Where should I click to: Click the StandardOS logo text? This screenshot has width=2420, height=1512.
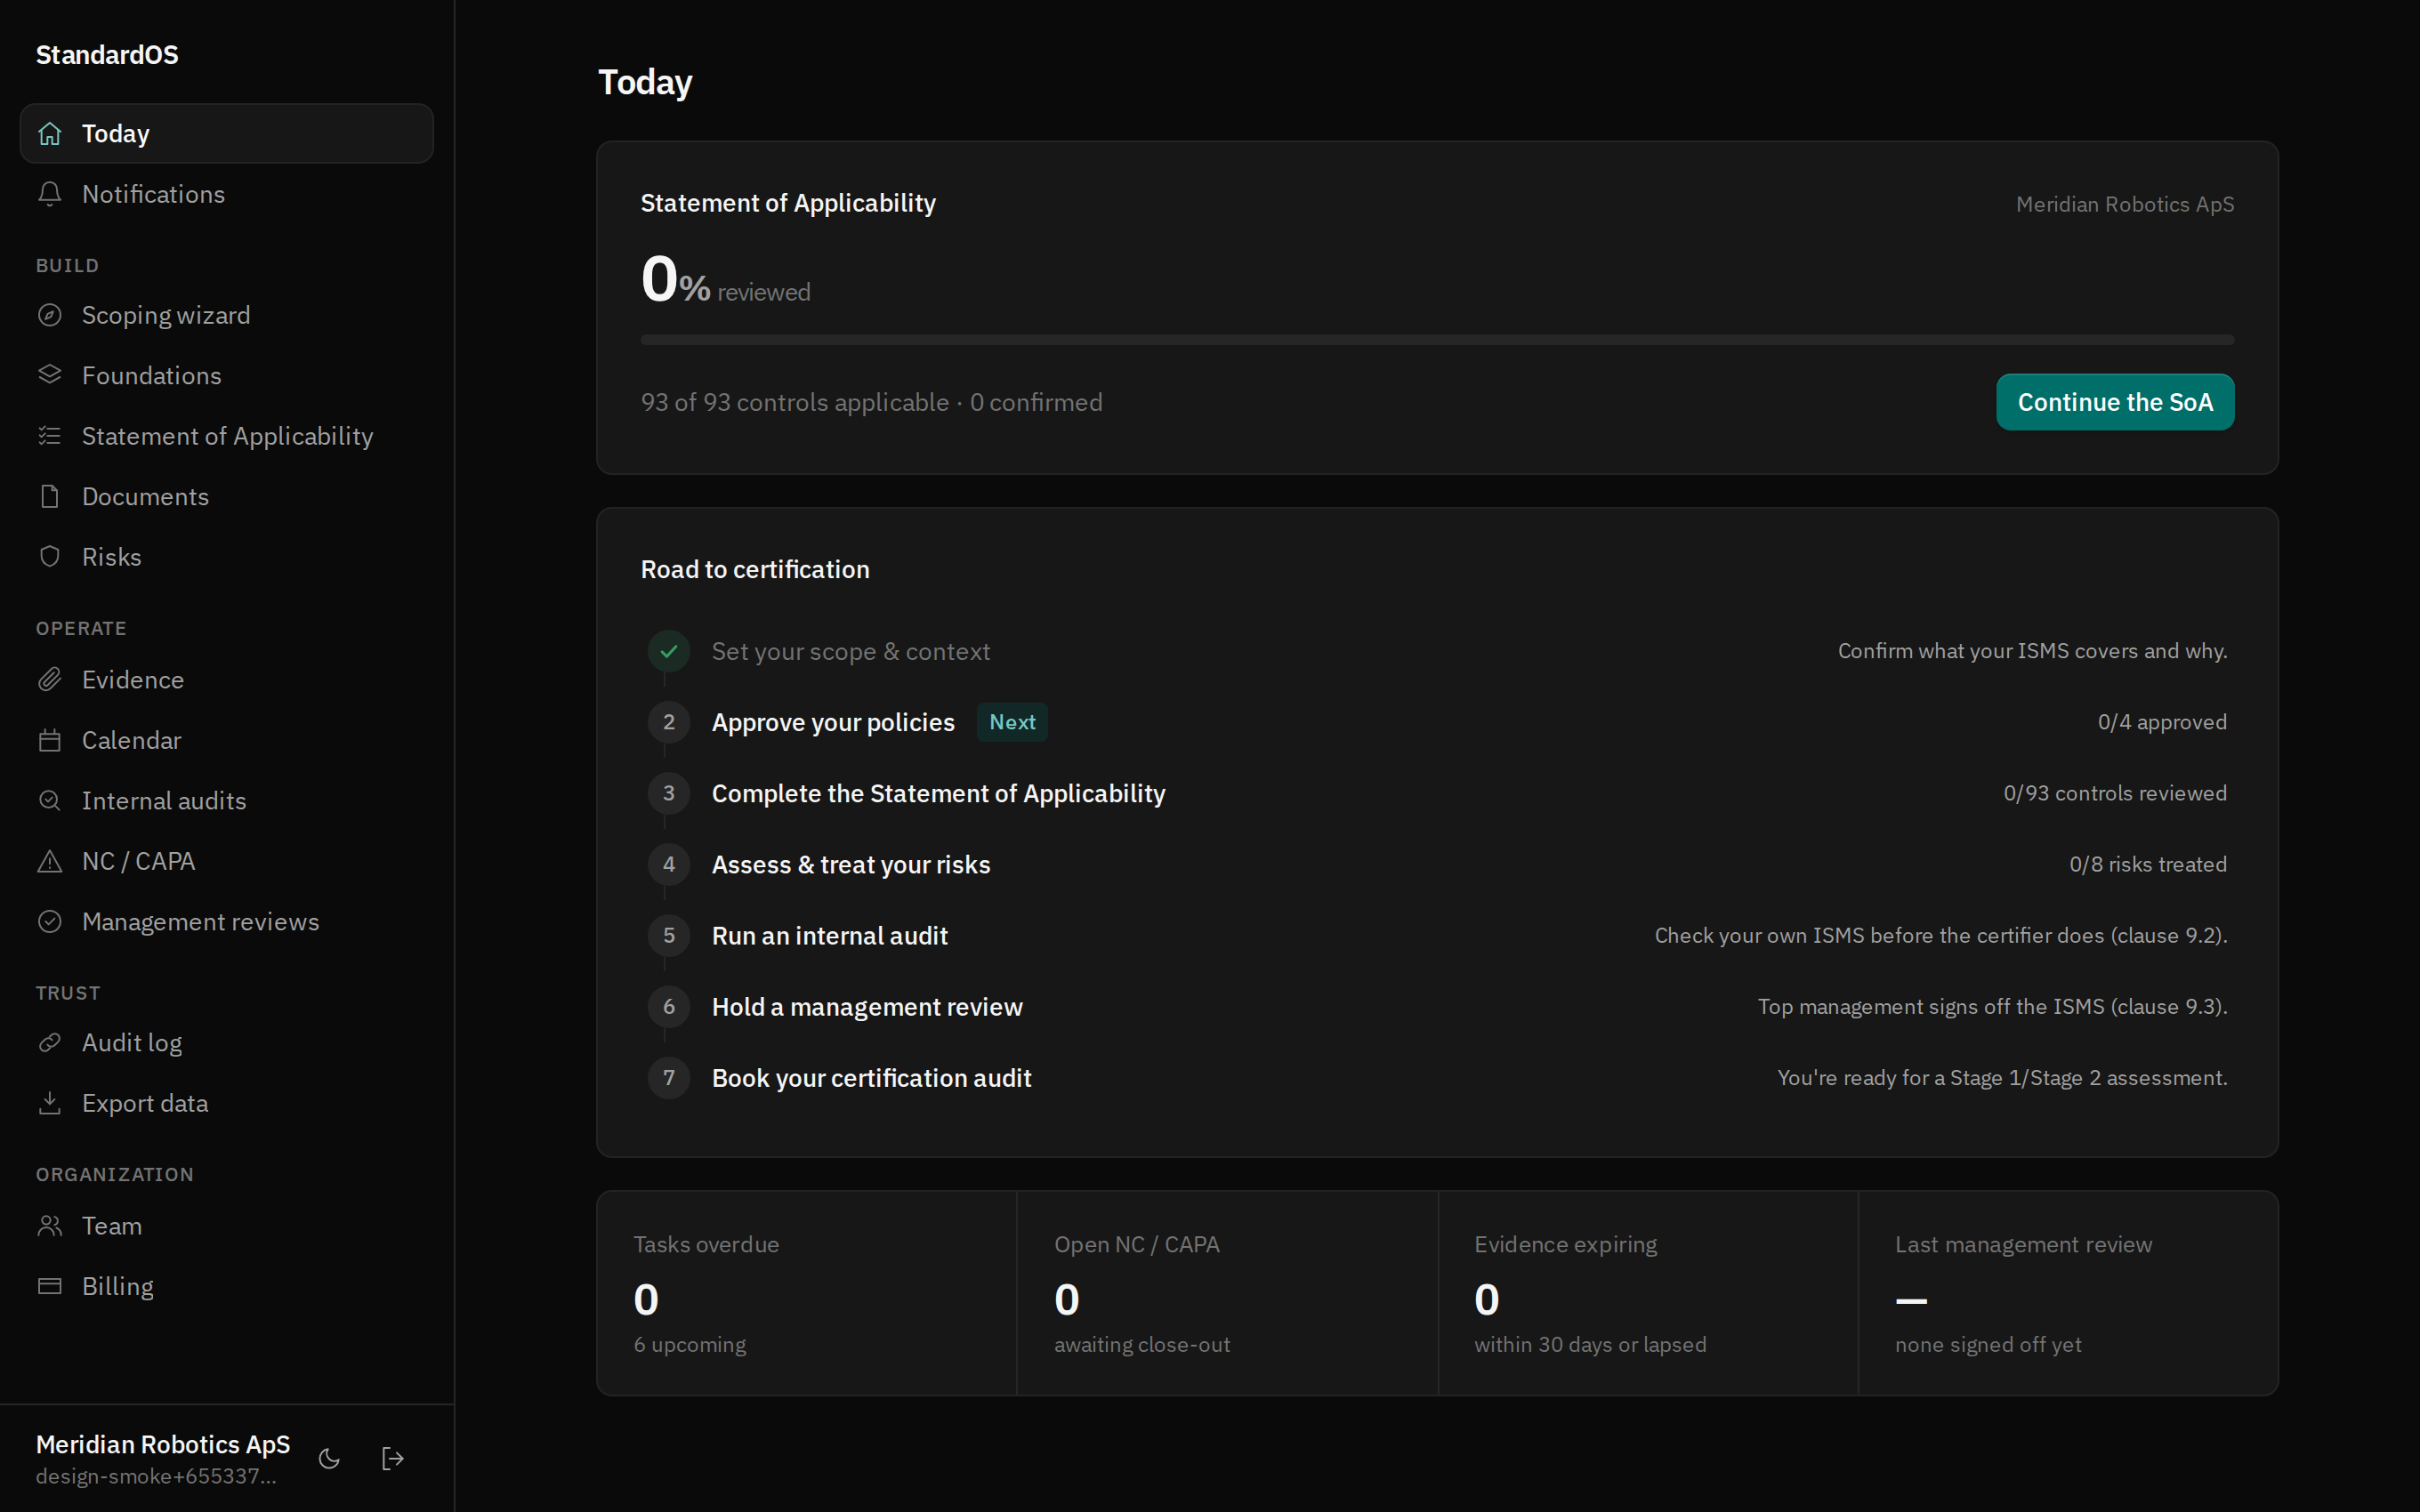point(107,55)
